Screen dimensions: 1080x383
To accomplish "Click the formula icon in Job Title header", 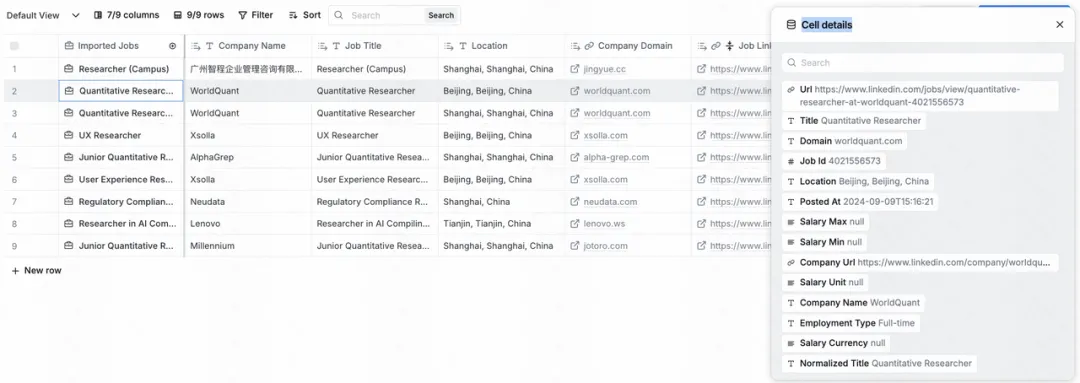I will click(322, 46).
